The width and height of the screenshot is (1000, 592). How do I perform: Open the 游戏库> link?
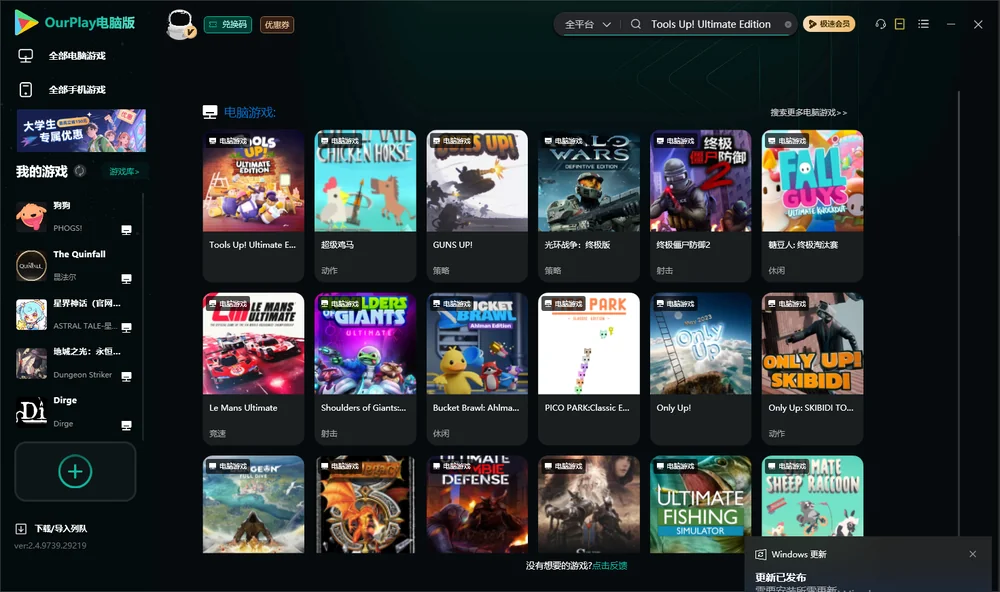(x=124, y=172)
